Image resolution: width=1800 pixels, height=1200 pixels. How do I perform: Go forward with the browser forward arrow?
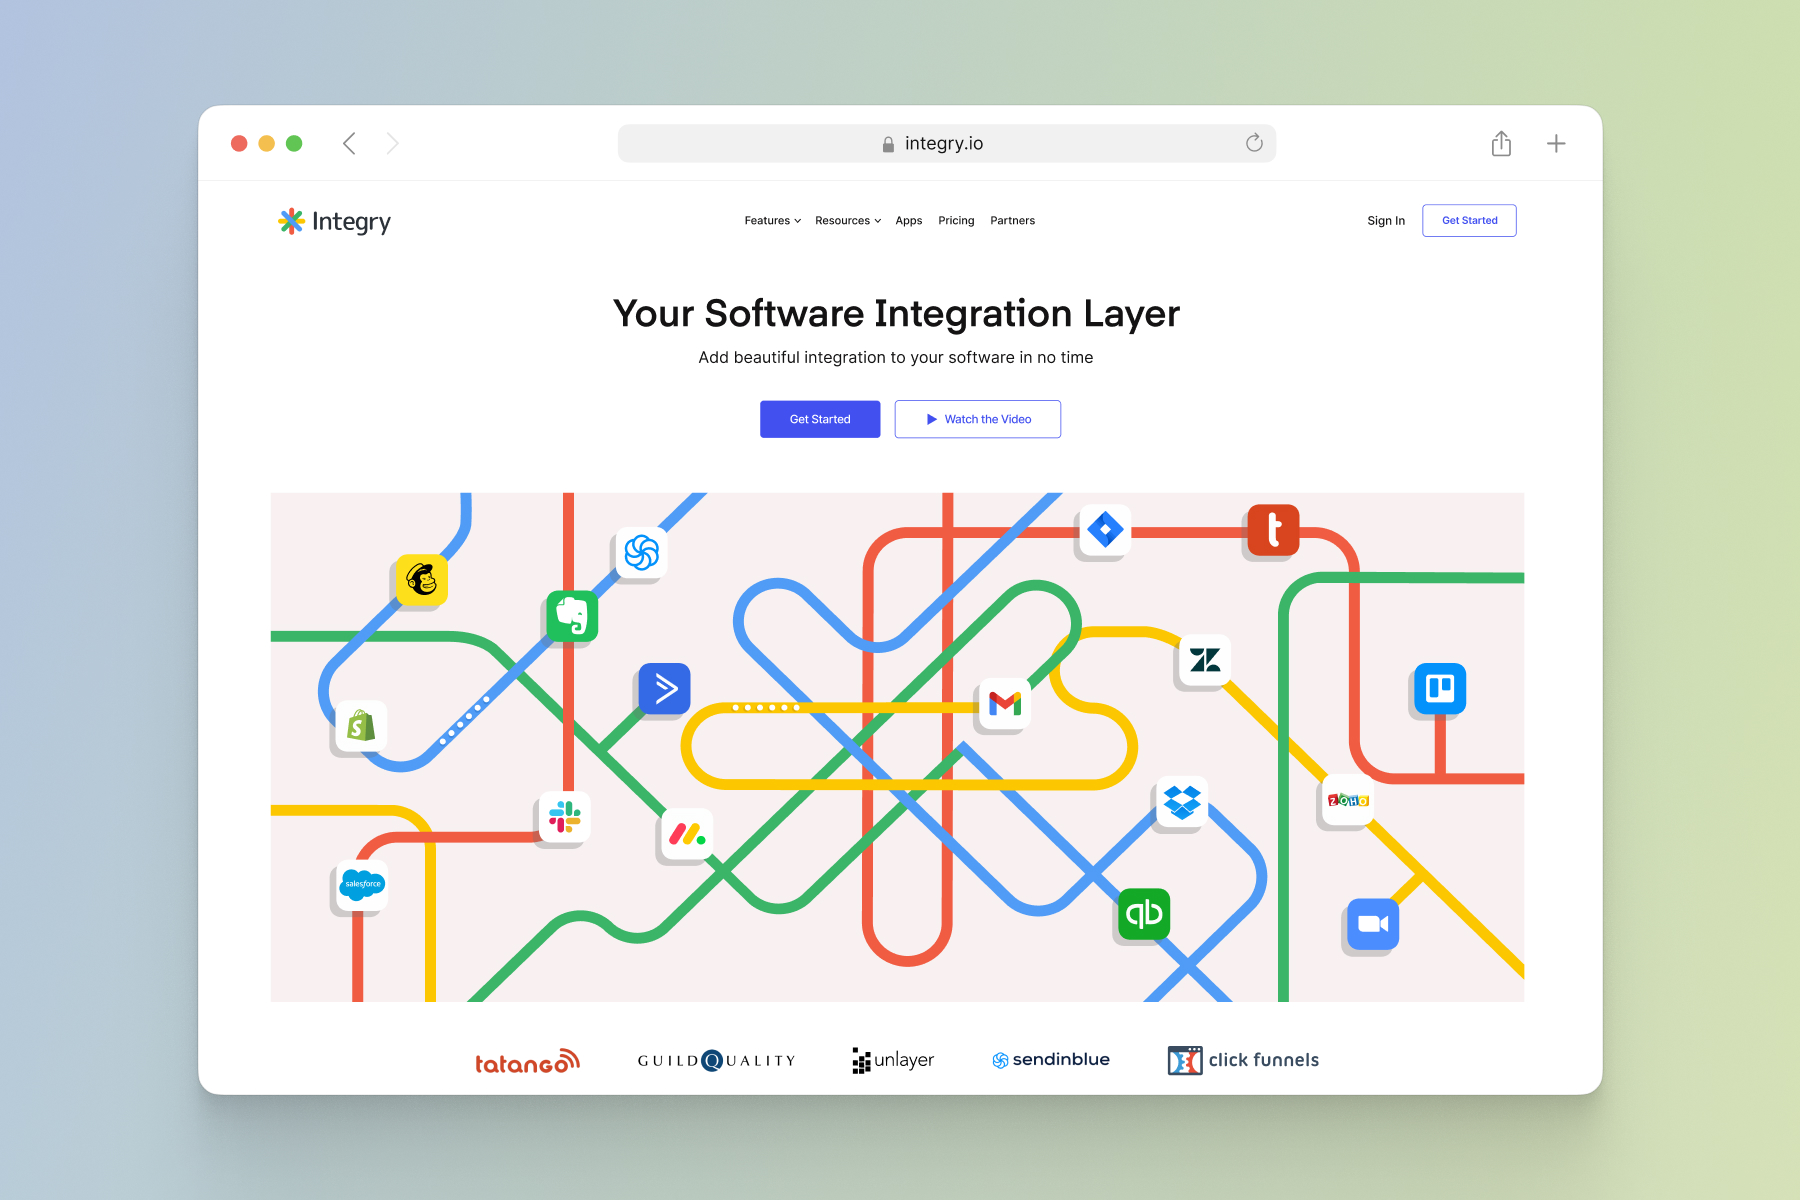tap(393, 143)
